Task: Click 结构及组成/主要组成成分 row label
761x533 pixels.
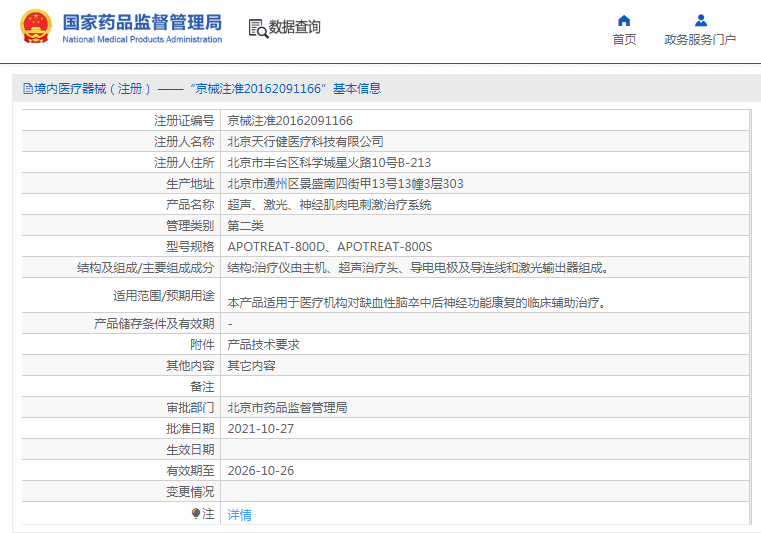Action: (146, 267)
